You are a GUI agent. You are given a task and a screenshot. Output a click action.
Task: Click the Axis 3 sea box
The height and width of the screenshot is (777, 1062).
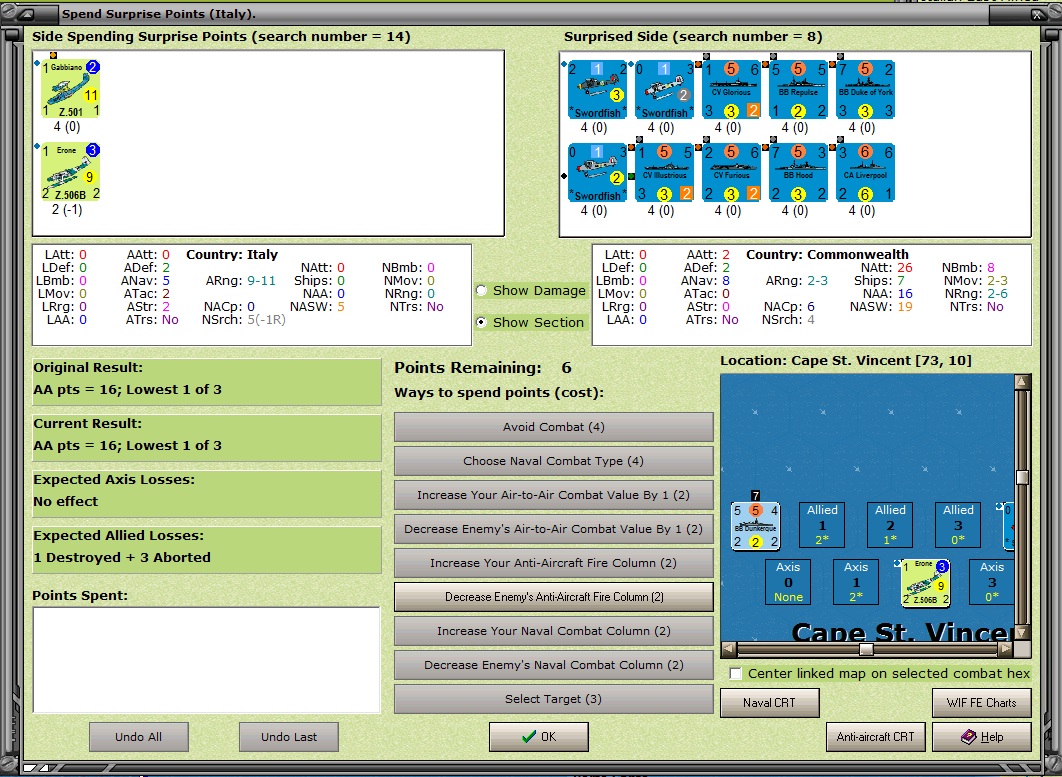pos(992,581)
